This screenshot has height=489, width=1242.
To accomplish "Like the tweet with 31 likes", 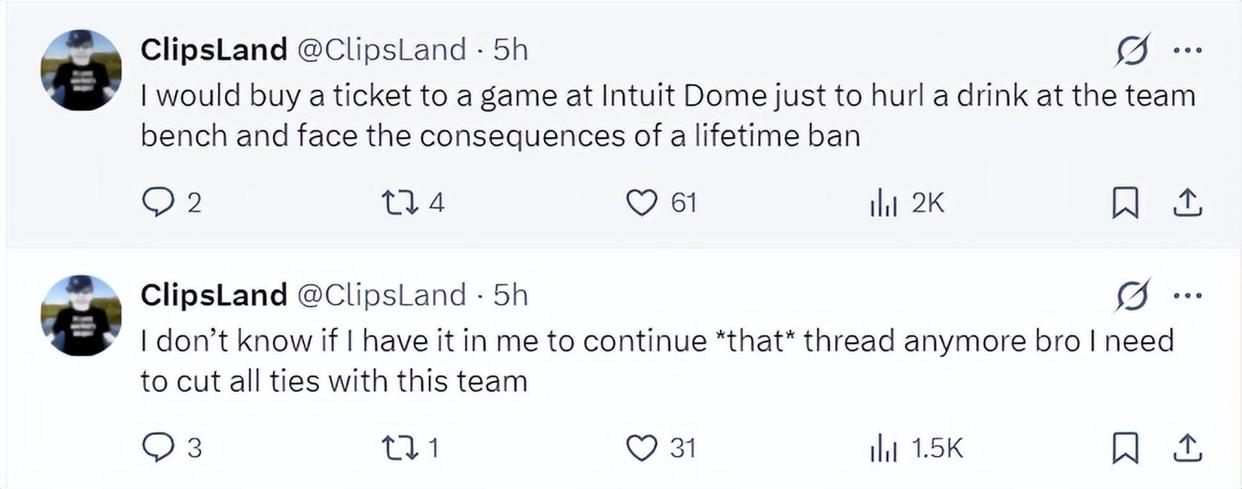I will pyautogui.click(x=640, y=449).
